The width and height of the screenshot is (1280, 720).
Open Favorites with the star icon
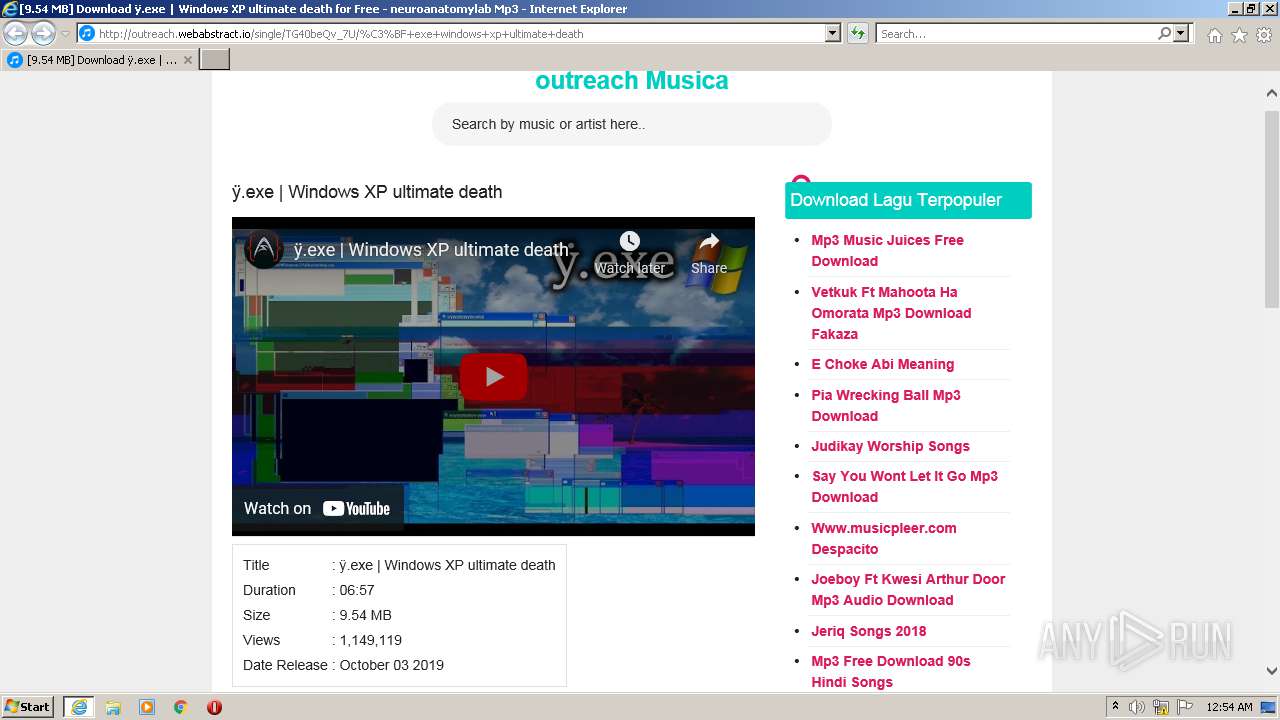1239,35
